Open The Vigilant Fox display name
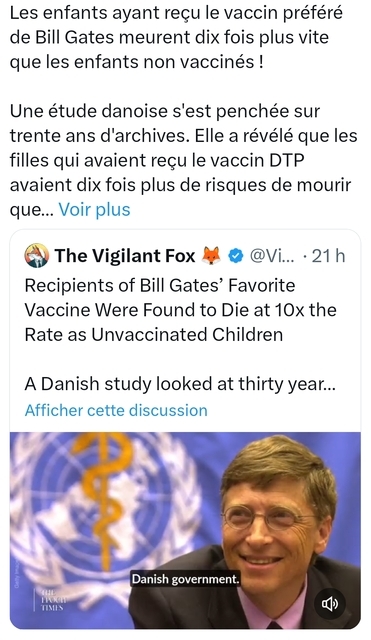The height and width of the screenshot is (640, 371). click(x=125, y=256)
